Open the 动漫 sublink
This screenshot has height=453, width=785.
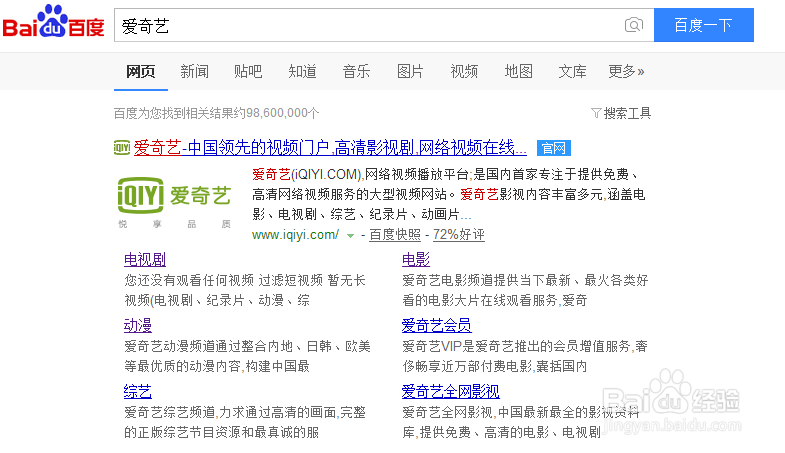[x=138, y=325]
